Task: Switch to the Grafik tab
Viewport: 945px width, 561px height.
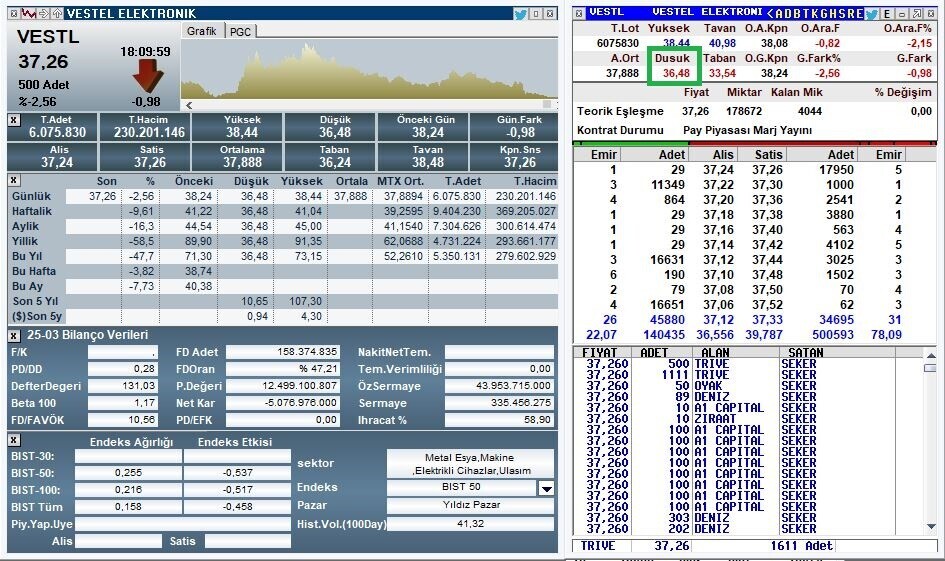Action: (201, 31)
